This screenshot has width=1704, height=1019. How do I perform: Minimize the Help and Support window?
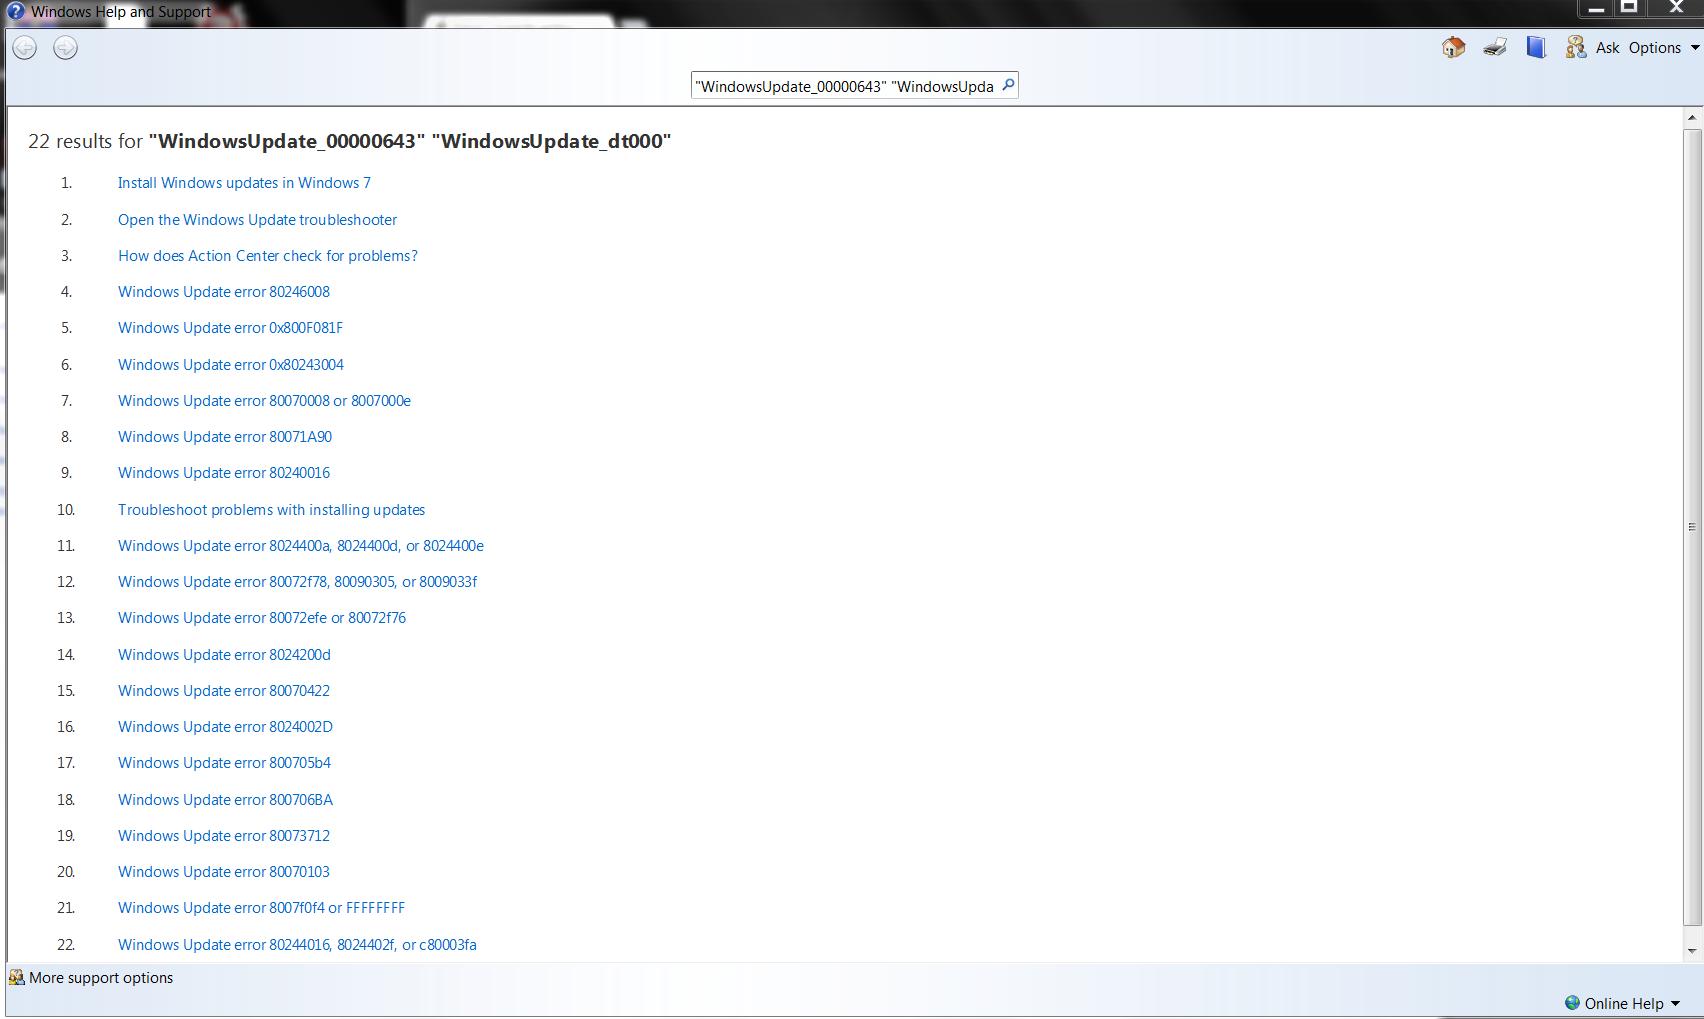(x=1597, y=9)
